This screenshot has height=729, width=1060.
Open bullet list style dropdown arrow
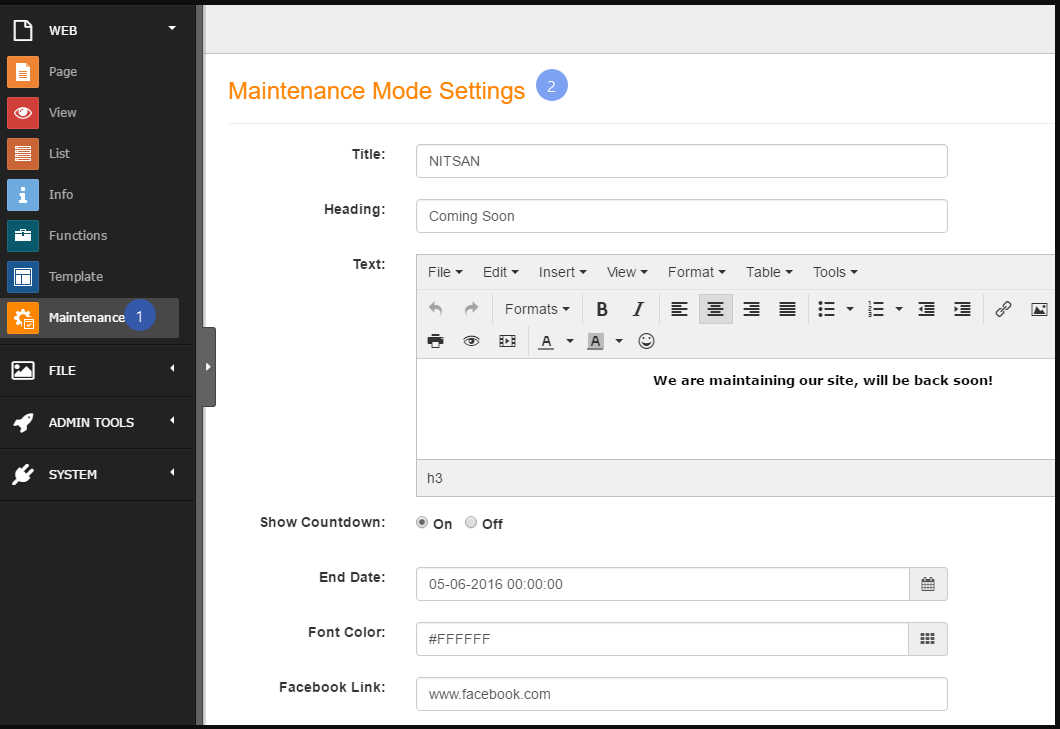point(850,309)
